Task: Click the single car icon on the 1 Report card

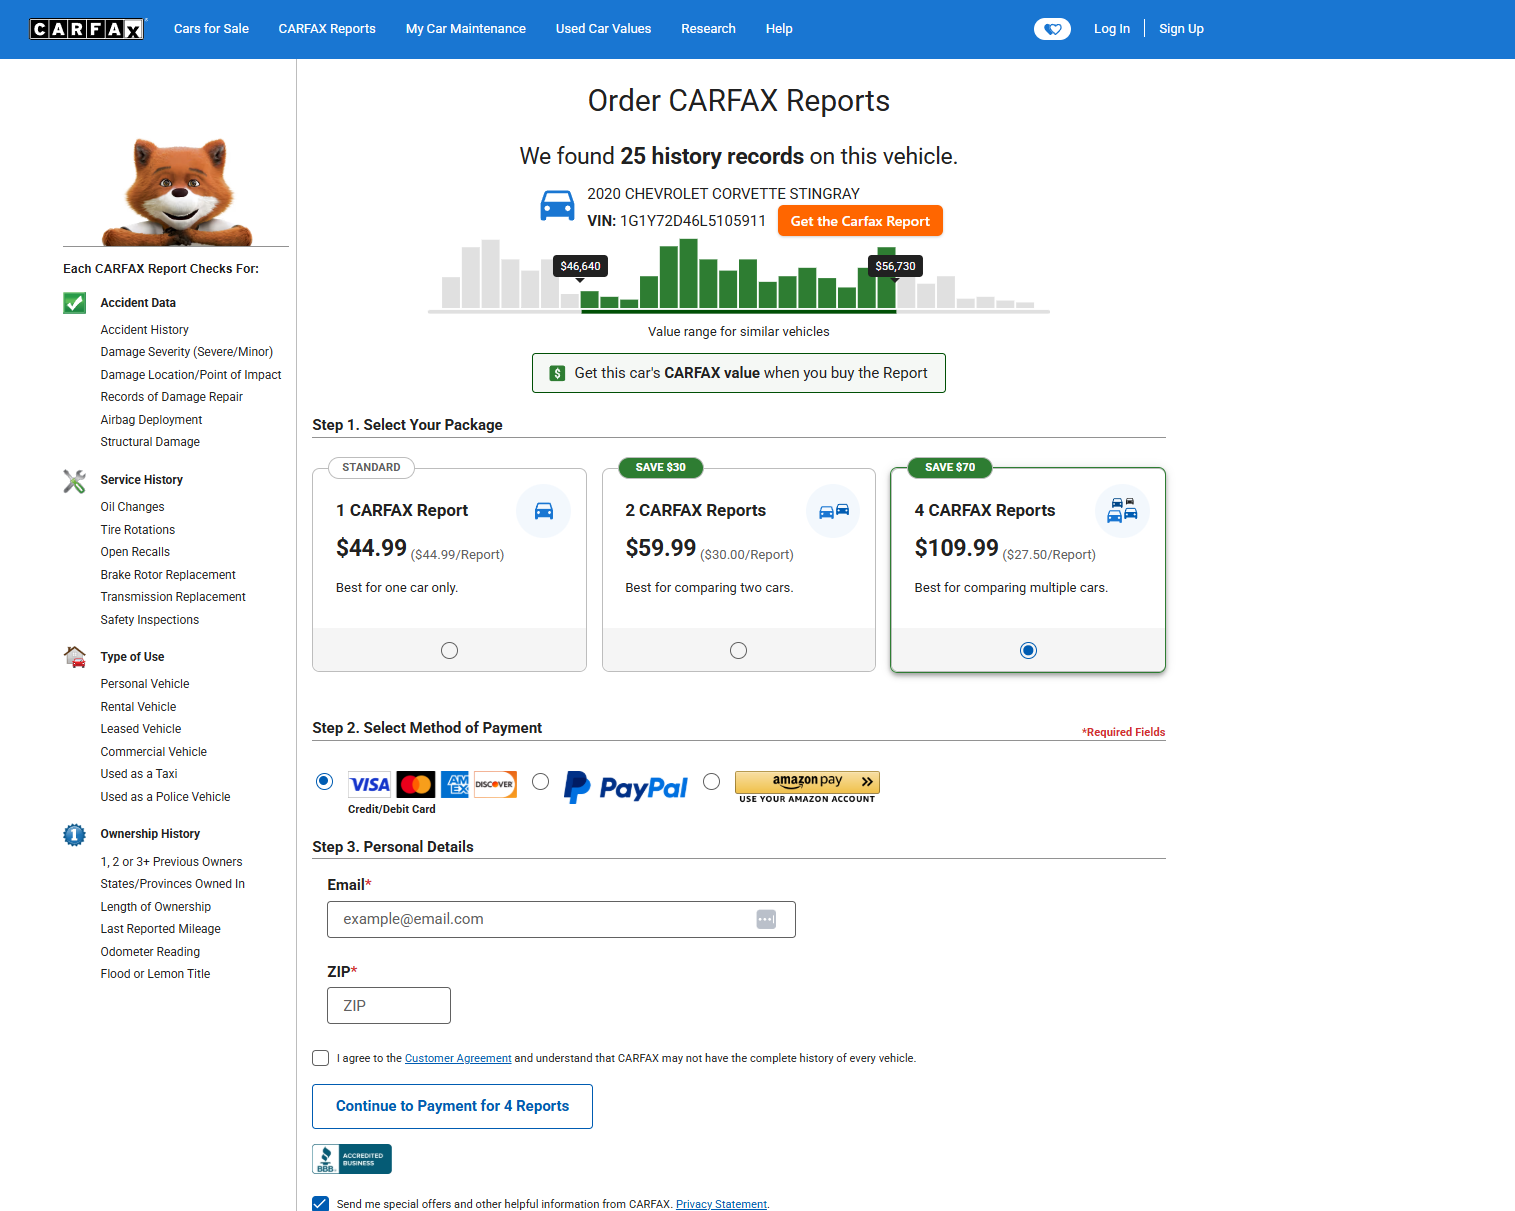Action: [544, 511]
